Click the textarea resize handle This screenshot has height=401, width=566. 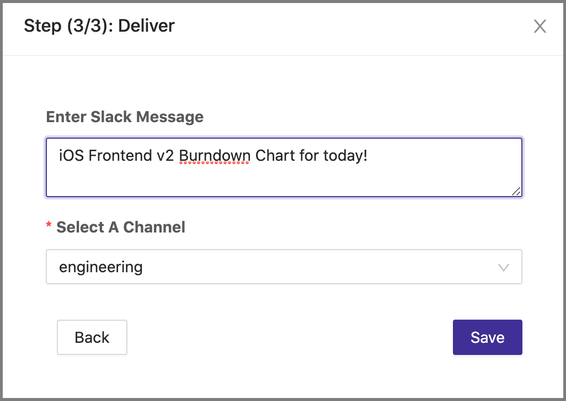[516, 191]
